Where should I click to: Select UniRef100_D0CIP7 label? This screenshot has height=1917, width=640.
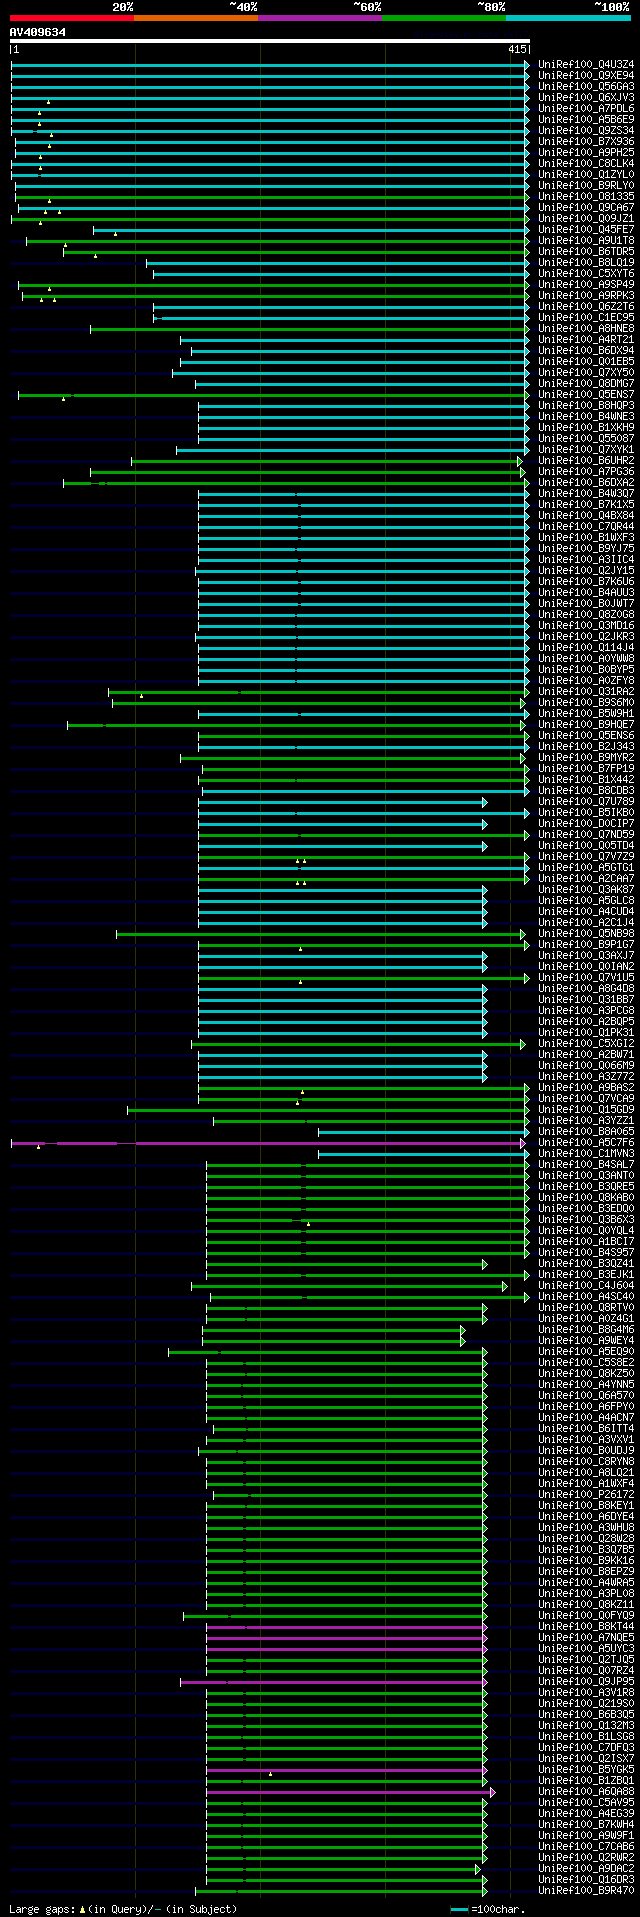(586, 824)
